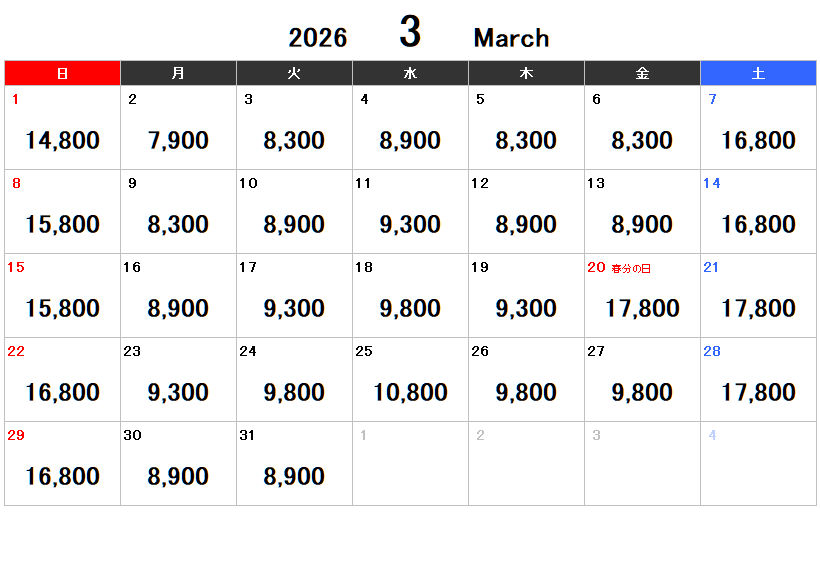Image resolution: width=820 pixels, height=580 pixels.
Task: Click the Friday header 金
Action: 642,73
